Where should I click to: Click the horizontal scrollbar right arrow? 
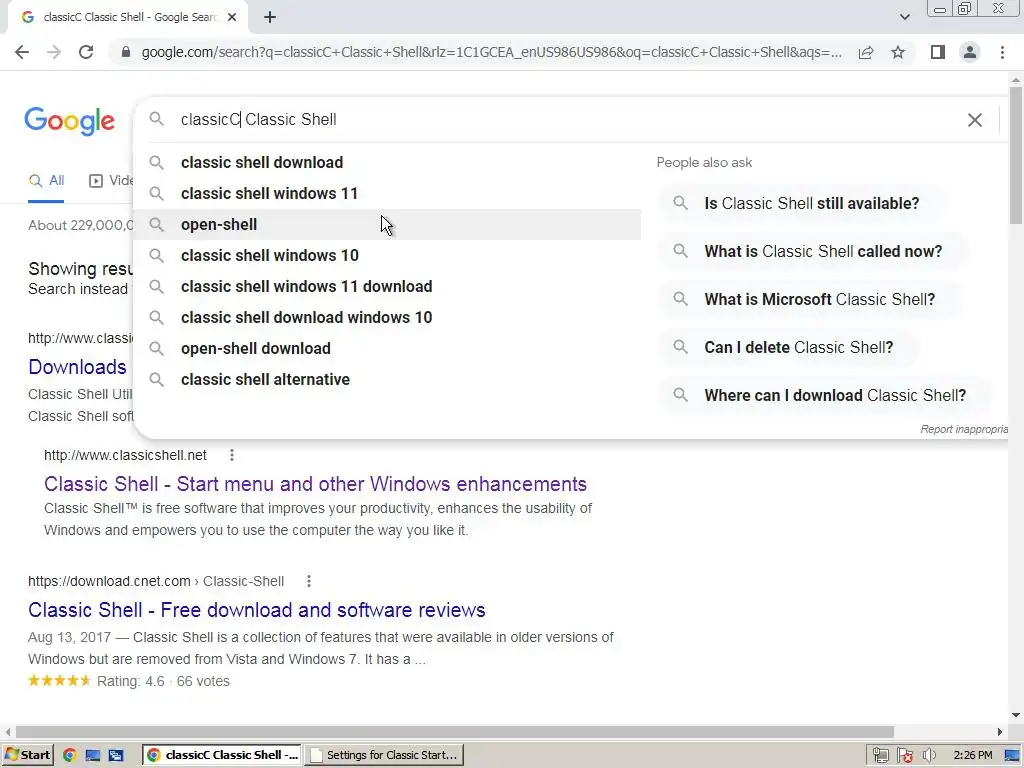(x=999, y=732)
